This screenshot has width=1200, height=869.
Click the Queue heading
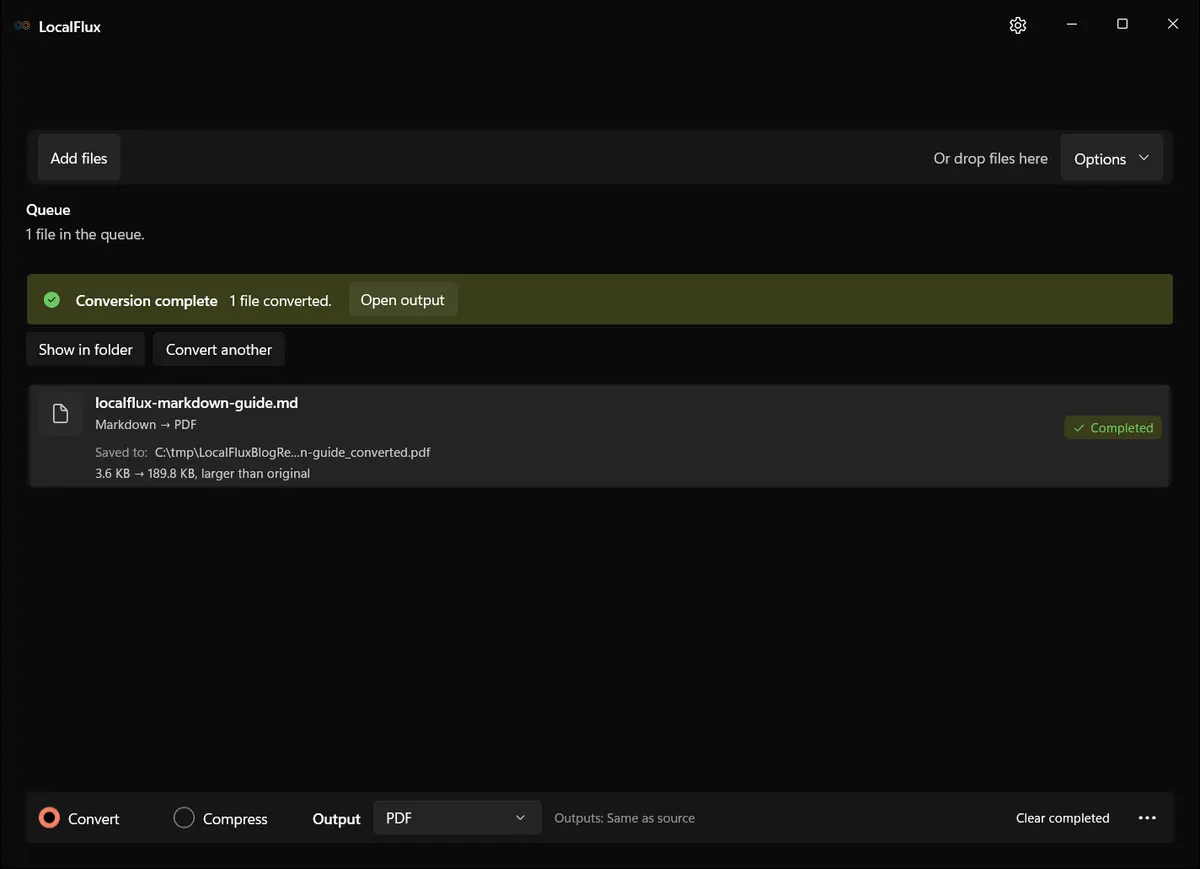click(48, 210)
